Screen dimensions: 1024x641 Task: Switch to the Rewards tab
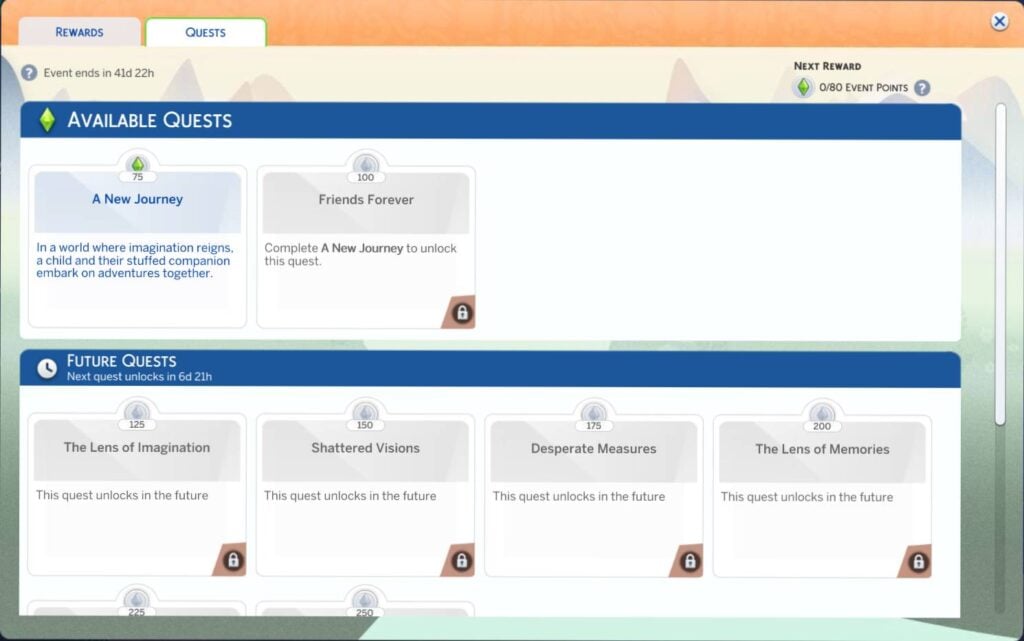pos(79,32)
